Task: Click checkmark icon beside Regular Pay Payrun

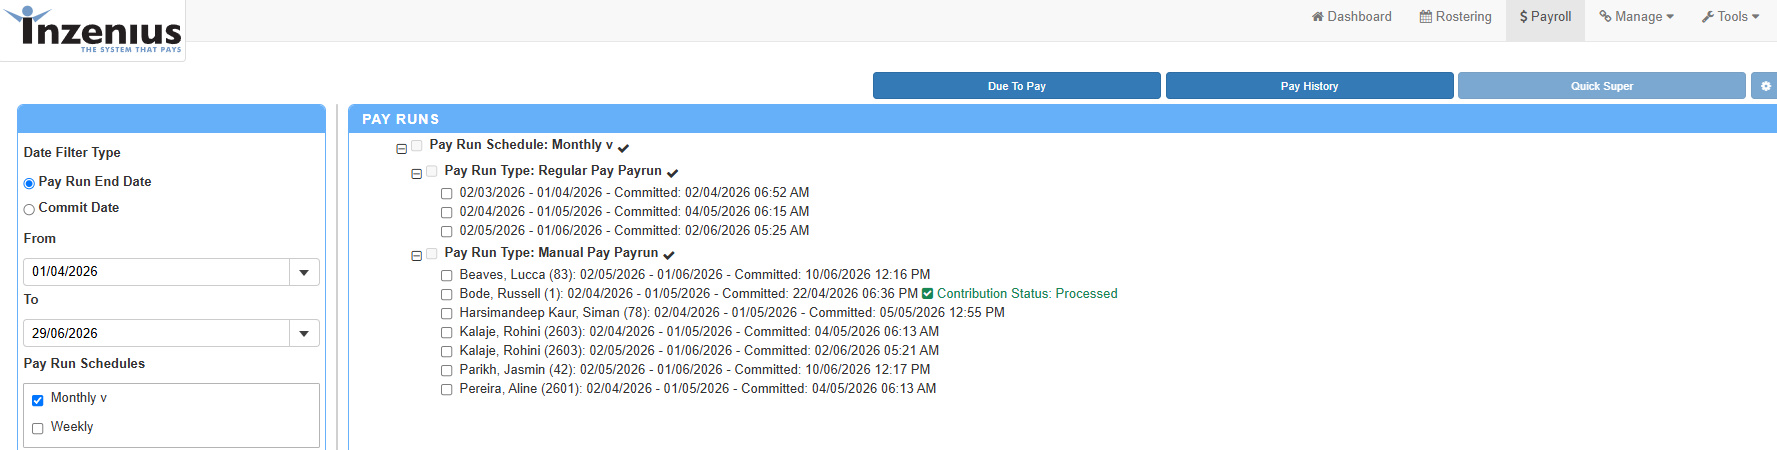Action: (x=672, y=174)
